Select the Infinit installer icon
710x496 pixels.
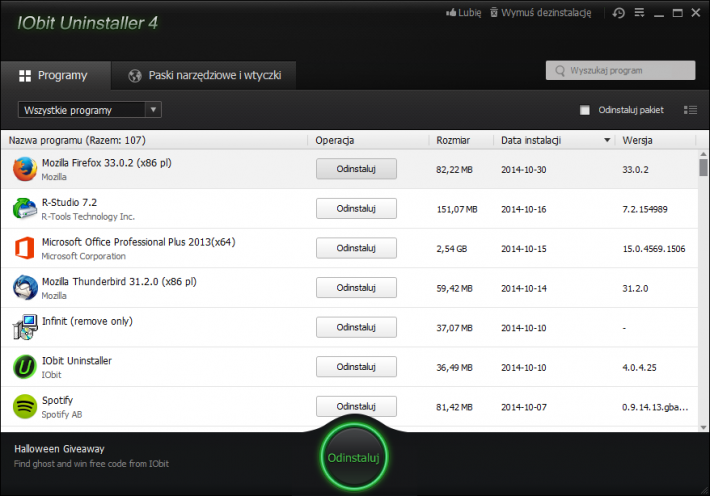(x=24, y=327)
